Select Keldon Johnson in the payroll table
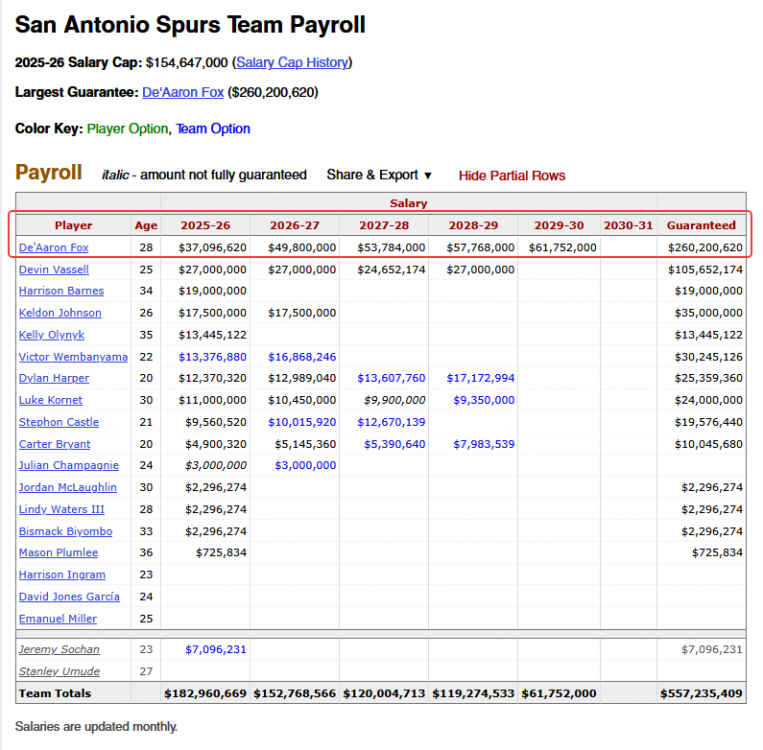The image size is (763, 750). pos(60,313)
